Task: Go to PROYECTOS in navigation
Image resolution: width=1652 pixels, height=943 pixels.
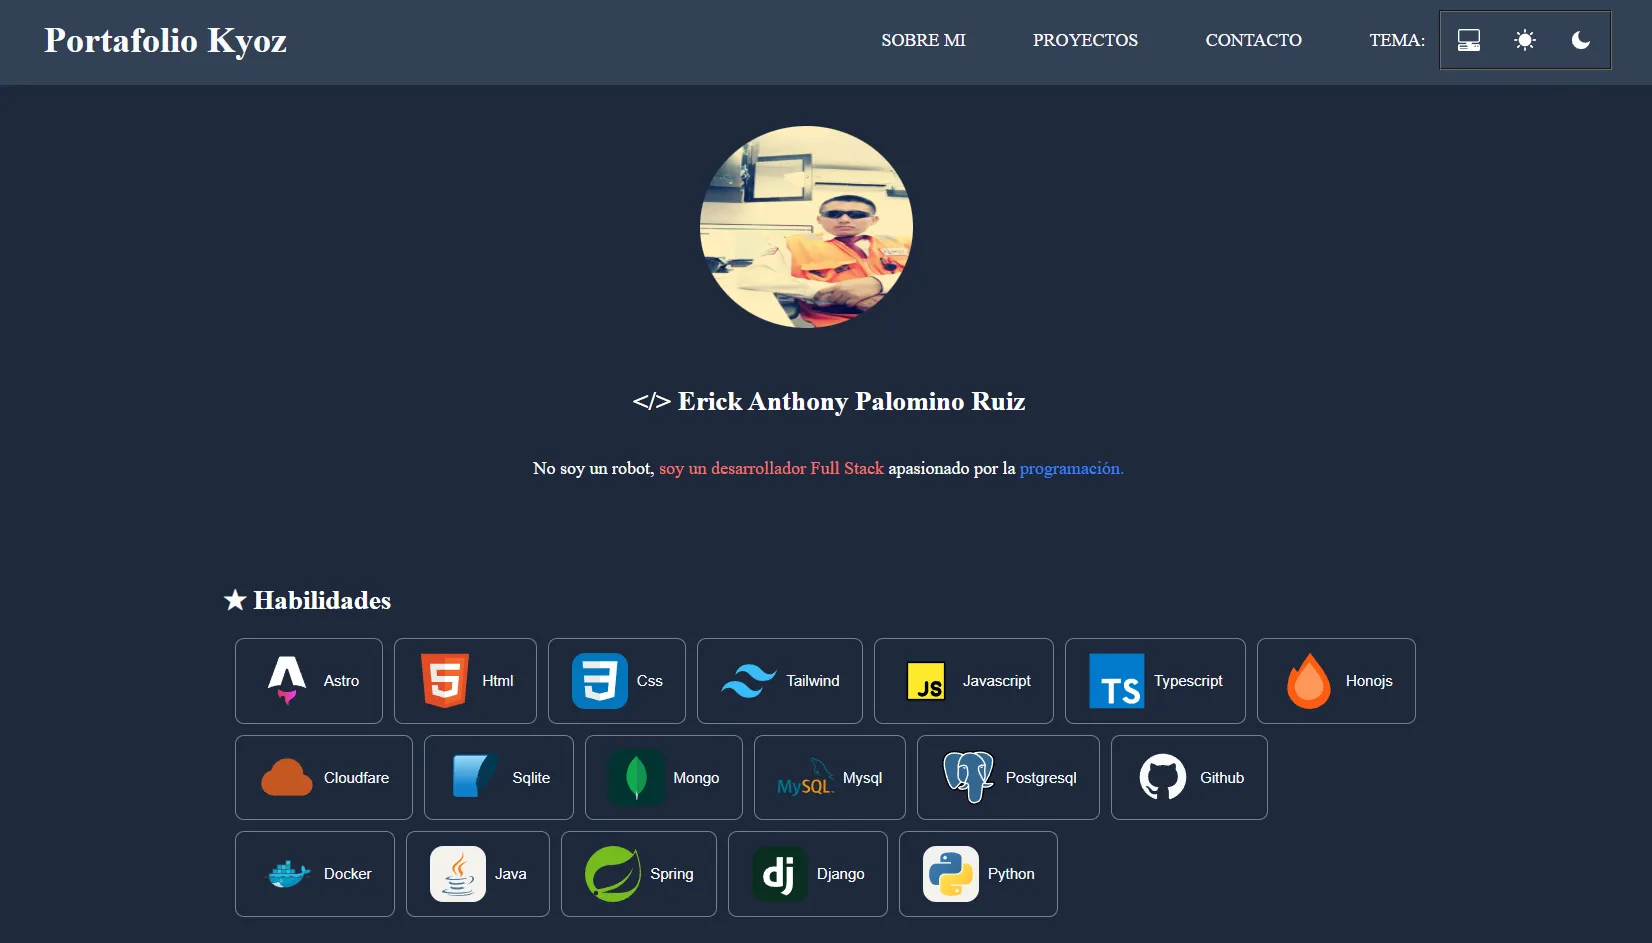Action: click(1085, 40)
